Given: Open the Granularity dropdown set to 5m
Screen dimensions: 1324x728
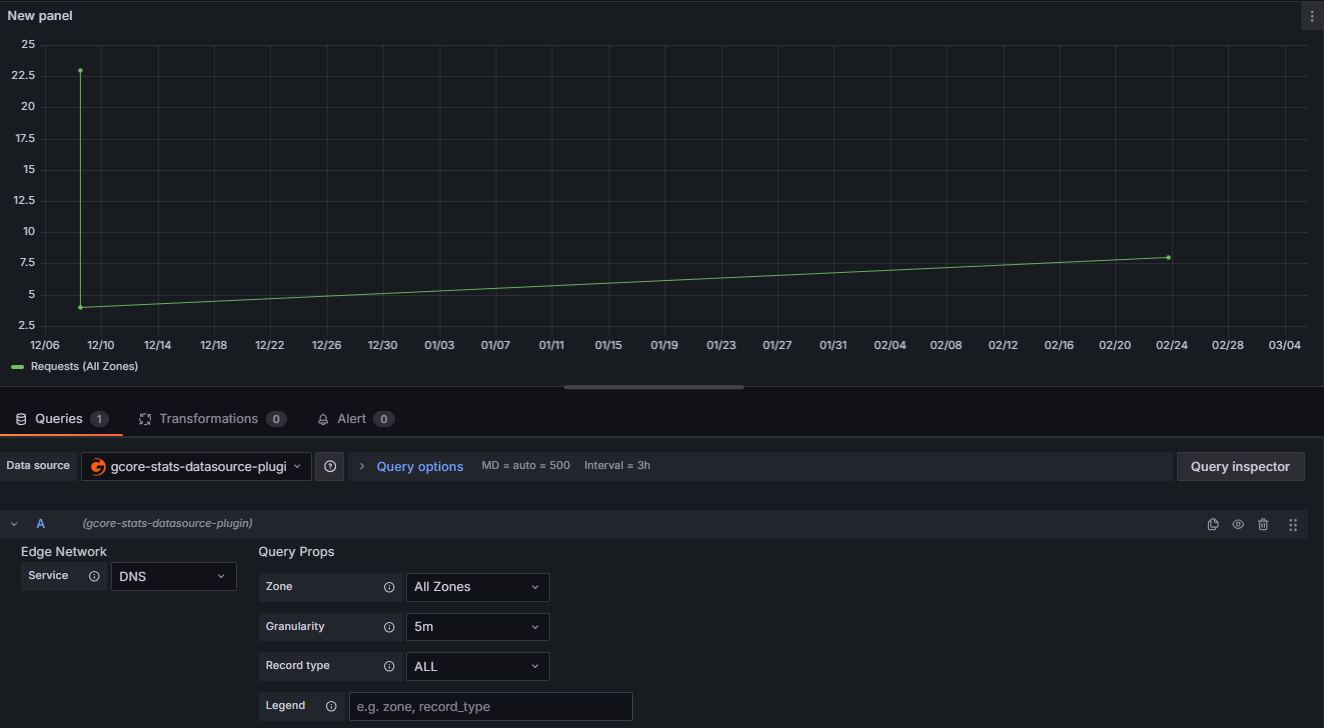Looking at the screenshot, I should pyautogui.click(x=477, y=626).
